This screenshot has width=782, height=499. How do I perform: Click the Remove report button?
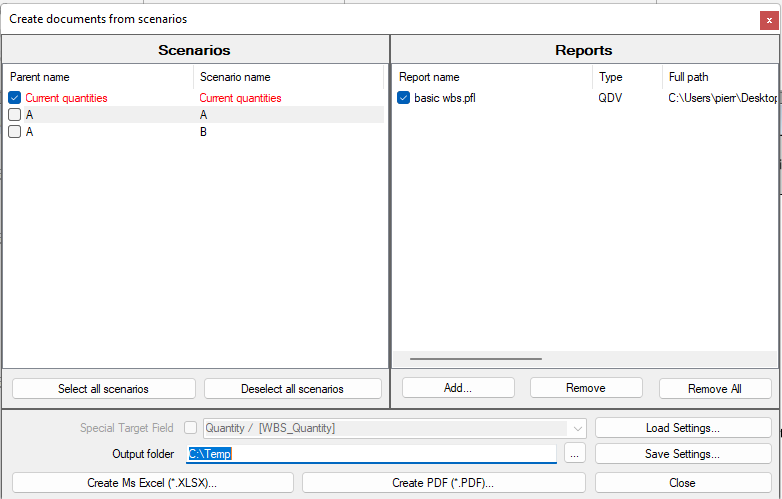585,388
